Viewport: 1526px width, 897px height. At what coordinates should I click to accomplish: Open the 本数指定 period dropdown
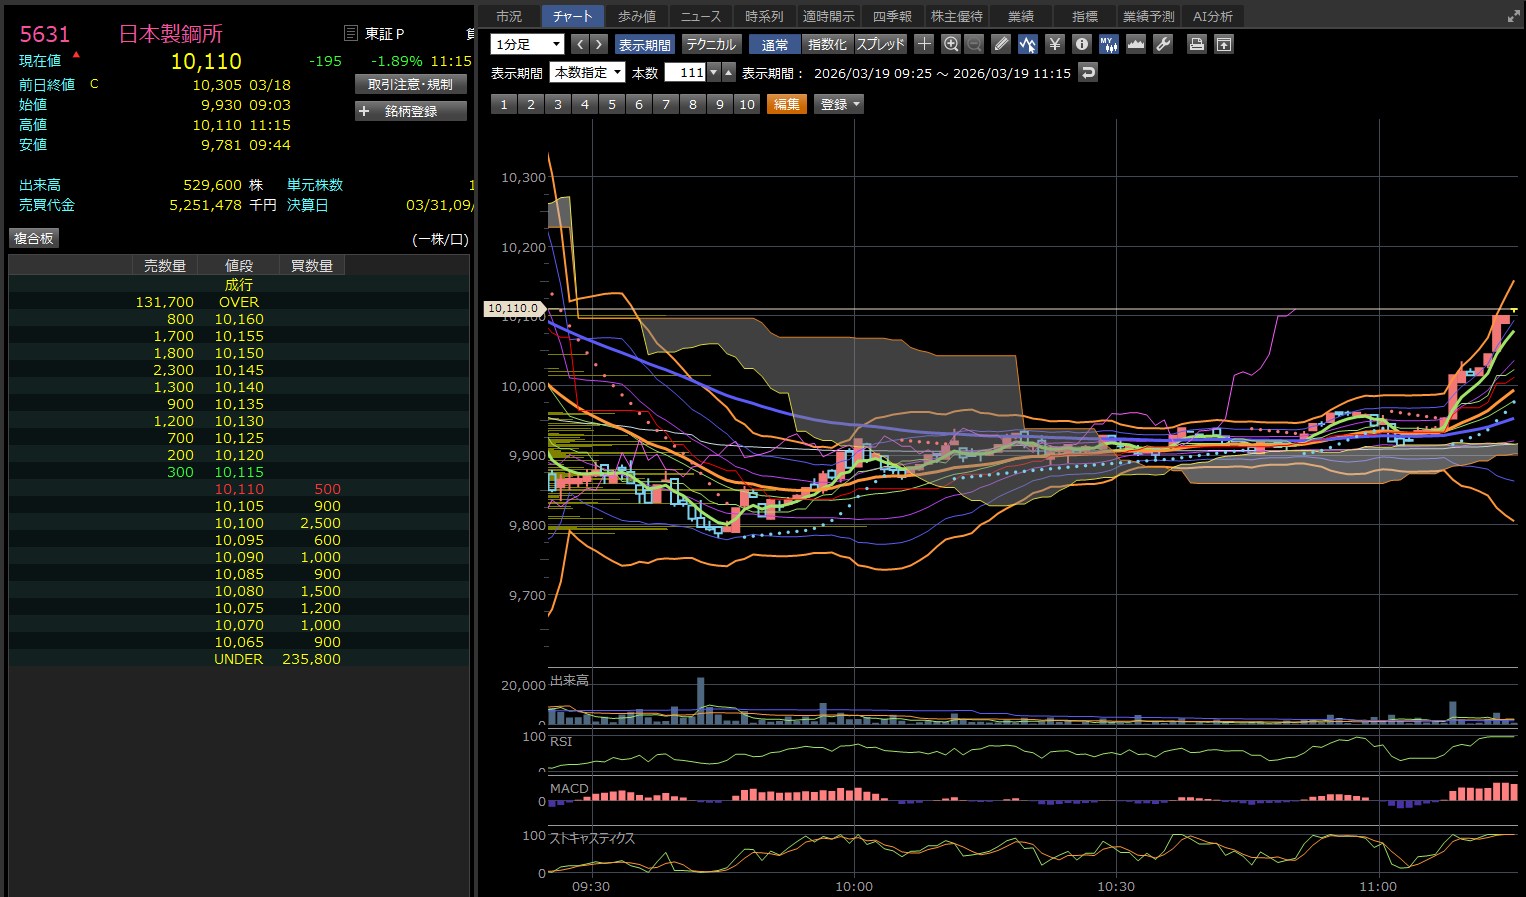tap(587, 72)
